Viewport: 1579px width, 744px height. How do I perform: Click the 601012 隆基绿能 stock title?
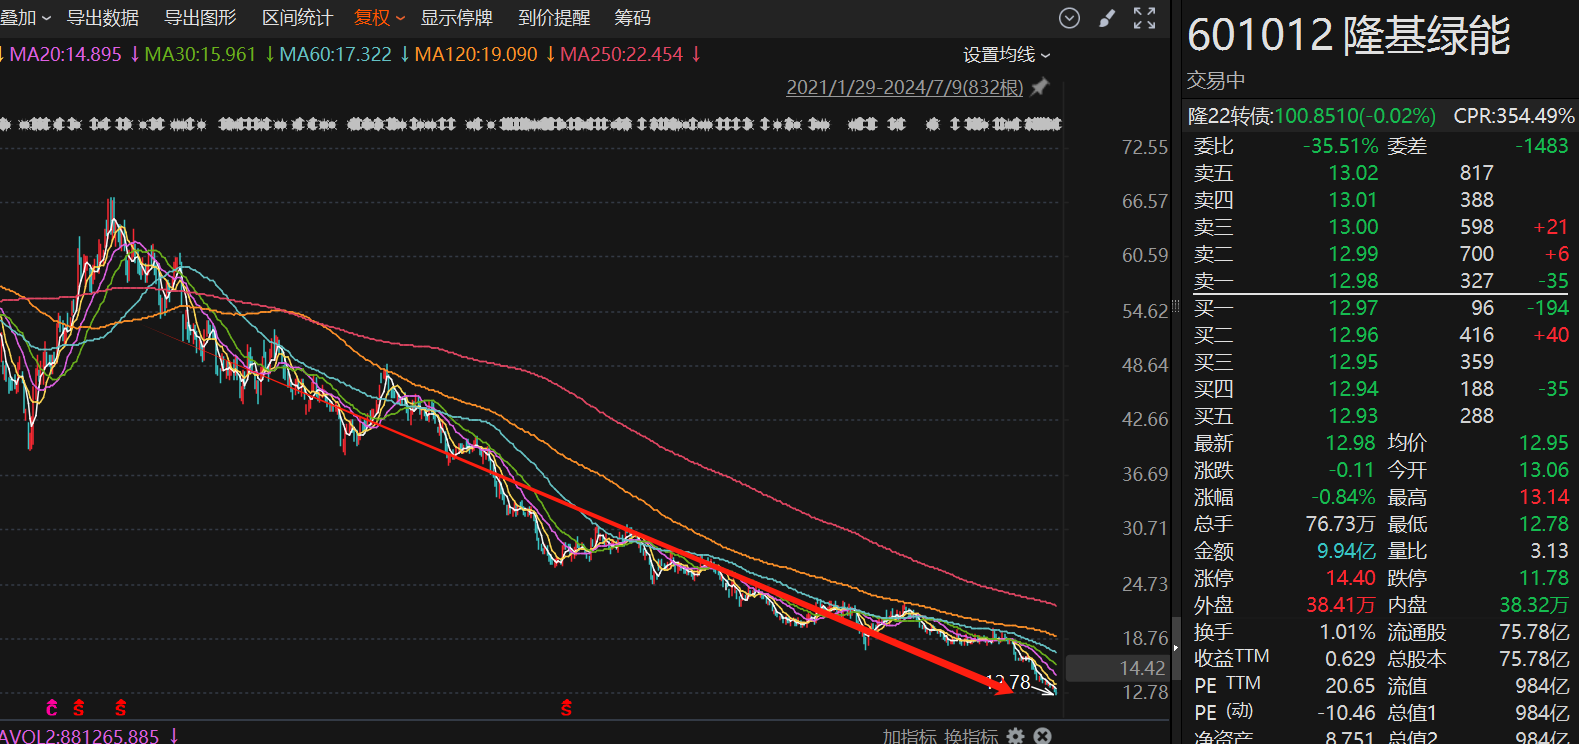coord(1348,34)
